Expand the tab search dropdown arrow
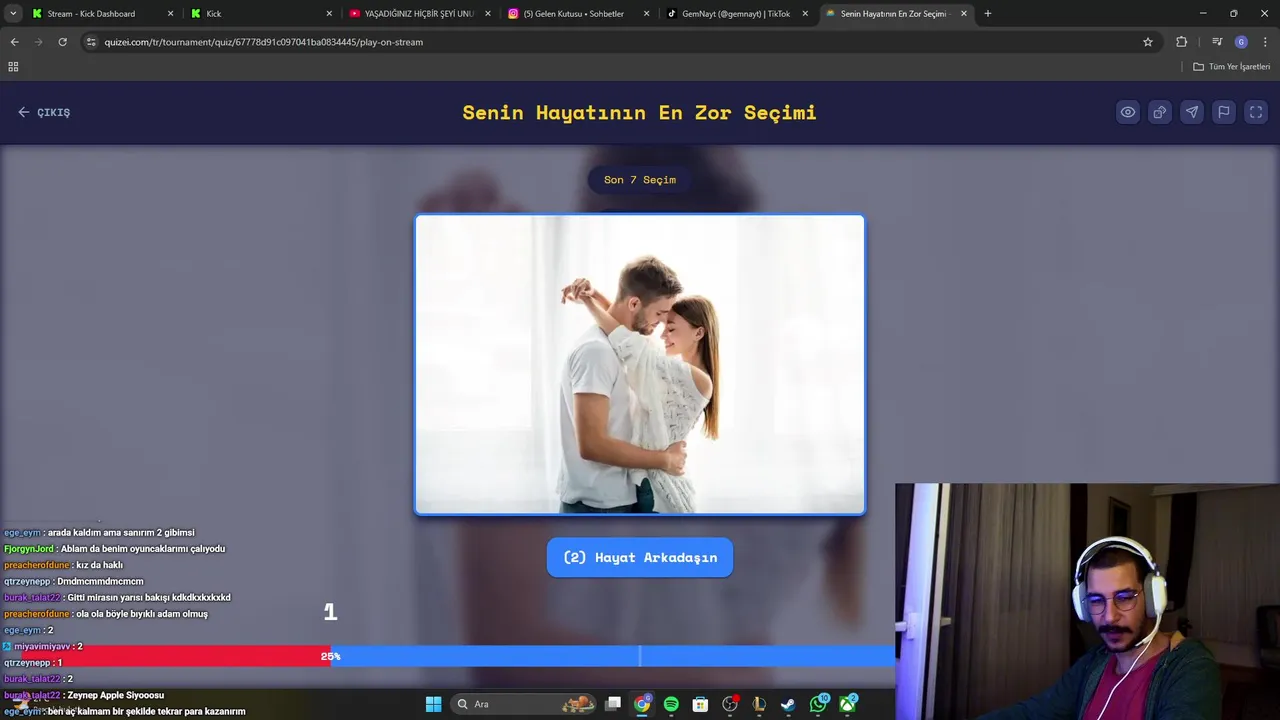This screenshot has height=720, width=1280. click(13, 14)
